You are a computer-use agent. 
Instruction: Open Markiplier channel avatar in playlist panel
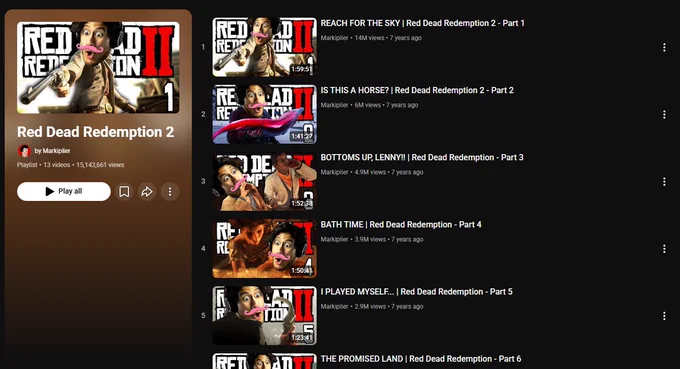point(24,151)
